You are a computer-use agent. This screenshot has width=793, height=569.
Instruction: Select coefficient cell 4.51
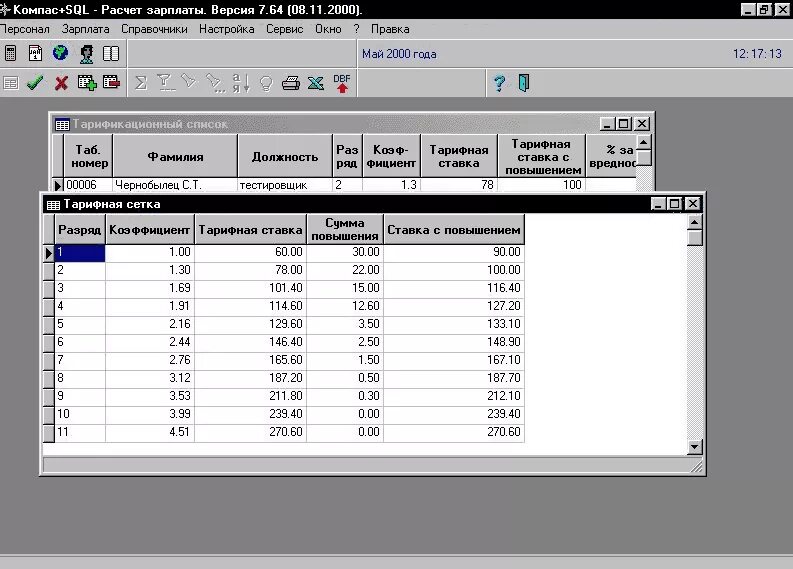pos(150,432)
